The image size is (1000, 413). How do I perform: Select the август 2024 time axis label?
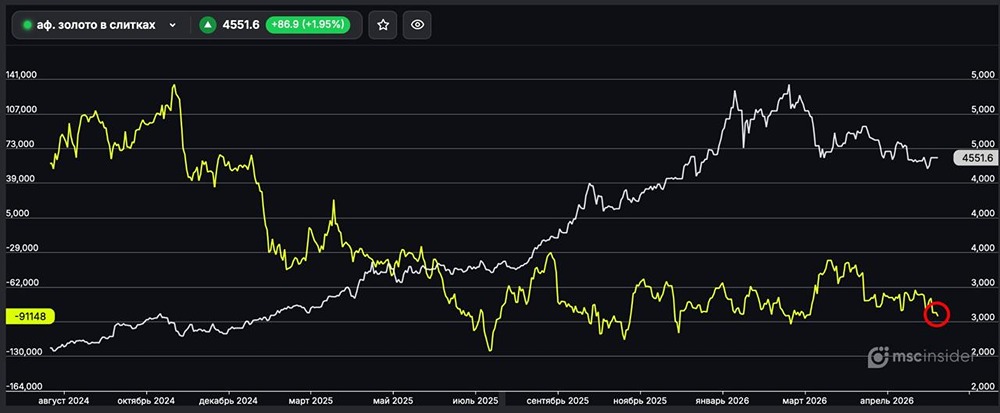(x=64, y=401)
